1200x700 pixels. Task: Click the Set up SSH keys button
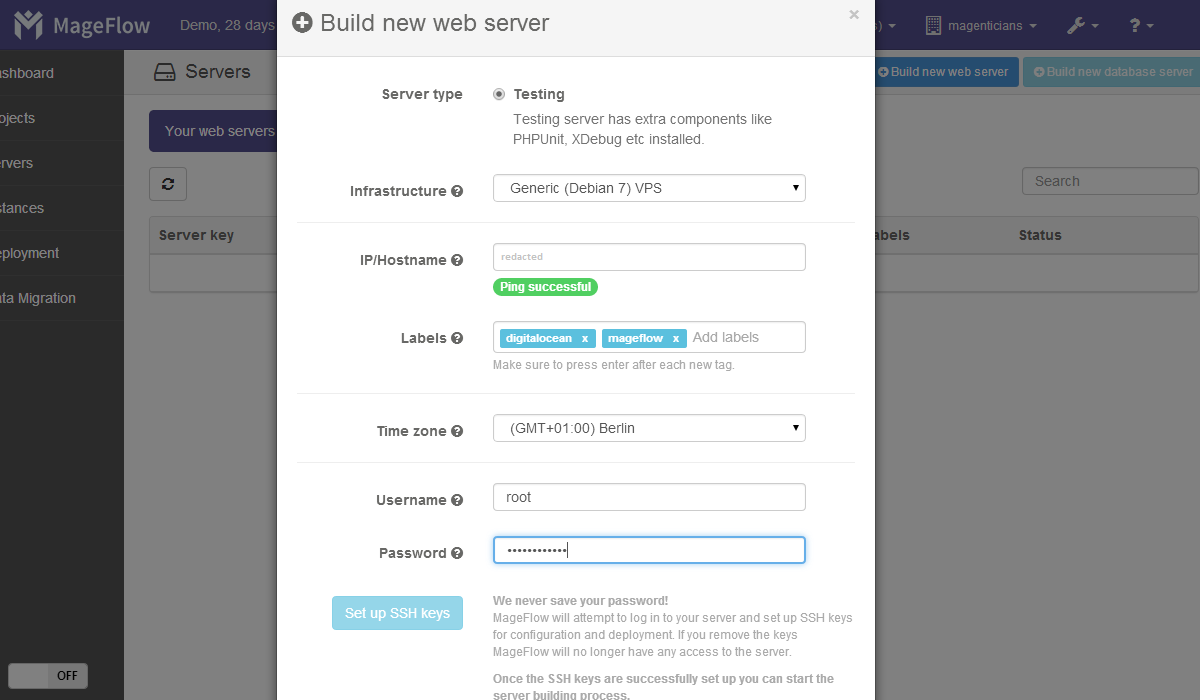pyautogui.click(x=397, y=613)
